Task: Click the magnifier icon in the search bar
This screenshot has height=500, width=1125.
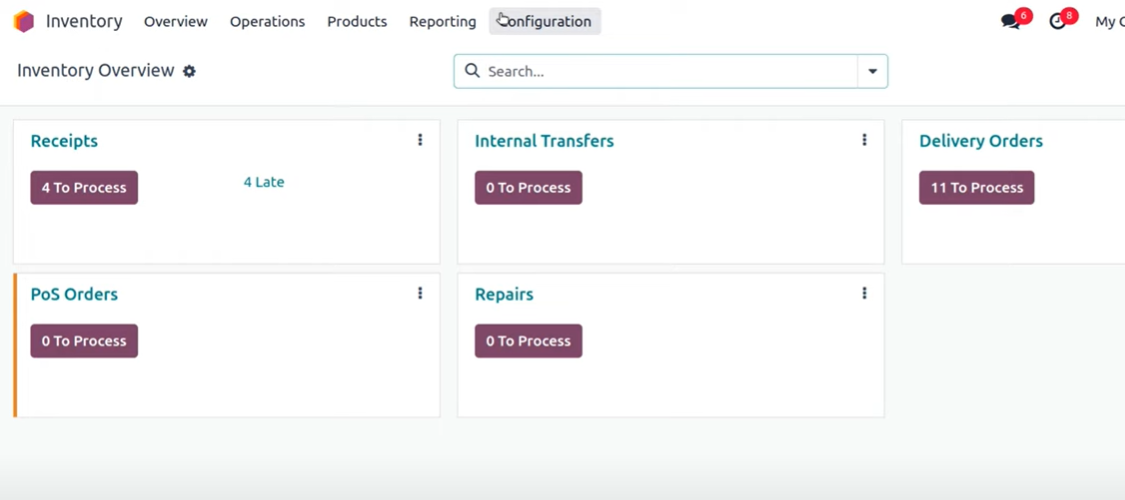Action: [x=471, y=70]
